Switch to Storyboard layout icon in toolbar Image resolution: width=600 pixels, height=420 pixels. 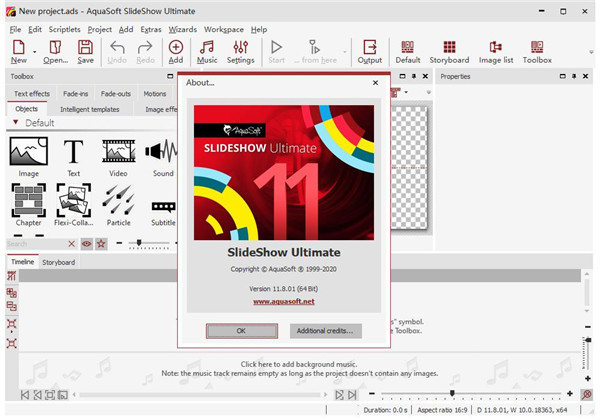tap(449, 52)
